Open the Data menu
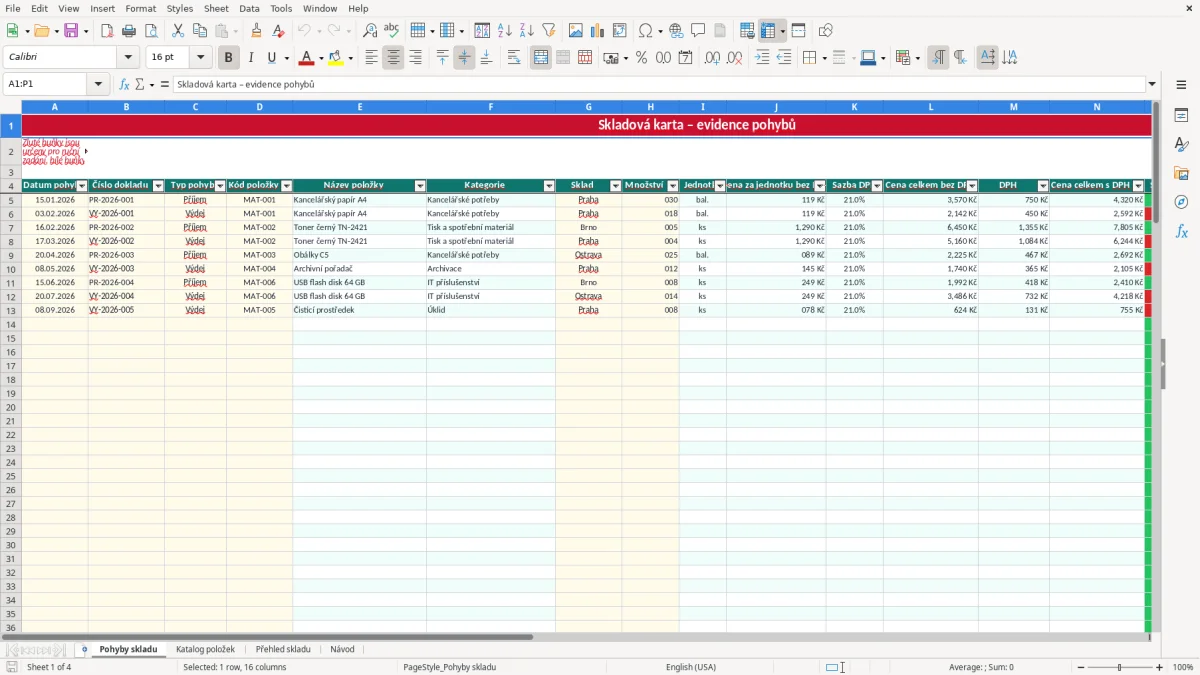The height and width of the screenshot is (675, 1200). [x=249, y=8]
